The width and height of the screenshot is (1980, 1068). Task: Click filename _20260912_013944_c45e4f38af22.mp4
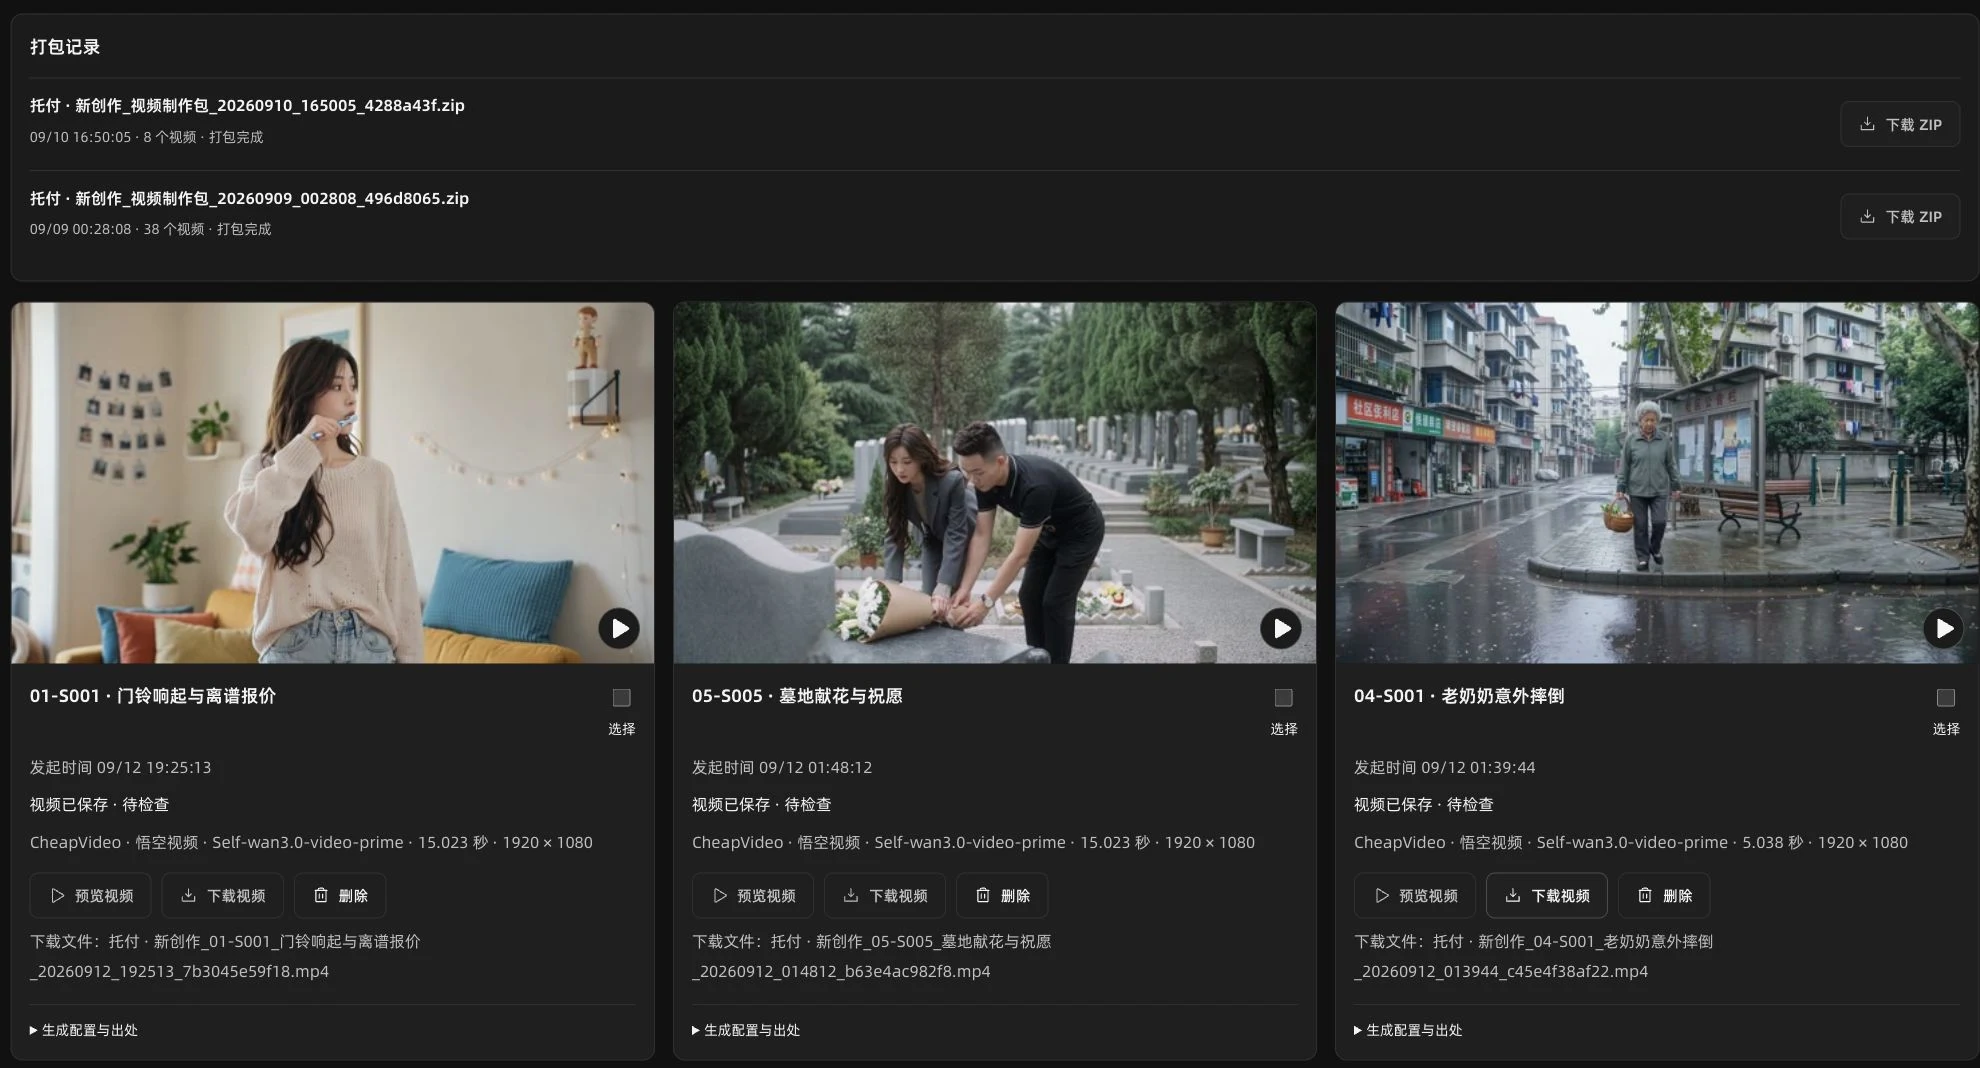click(x=1501, y=971)
